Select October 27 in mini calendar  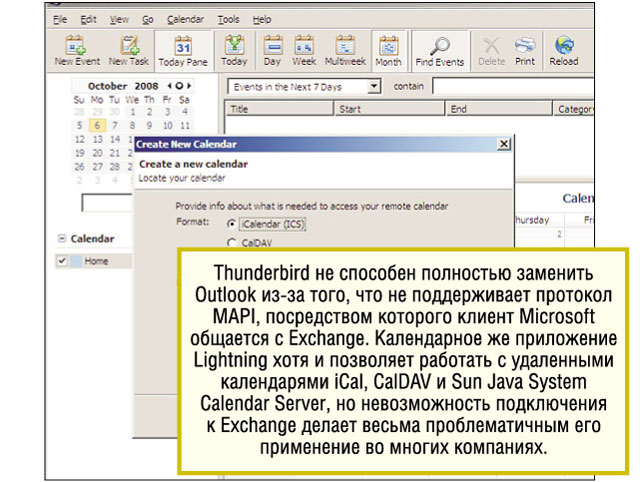(x=97, y=167)
